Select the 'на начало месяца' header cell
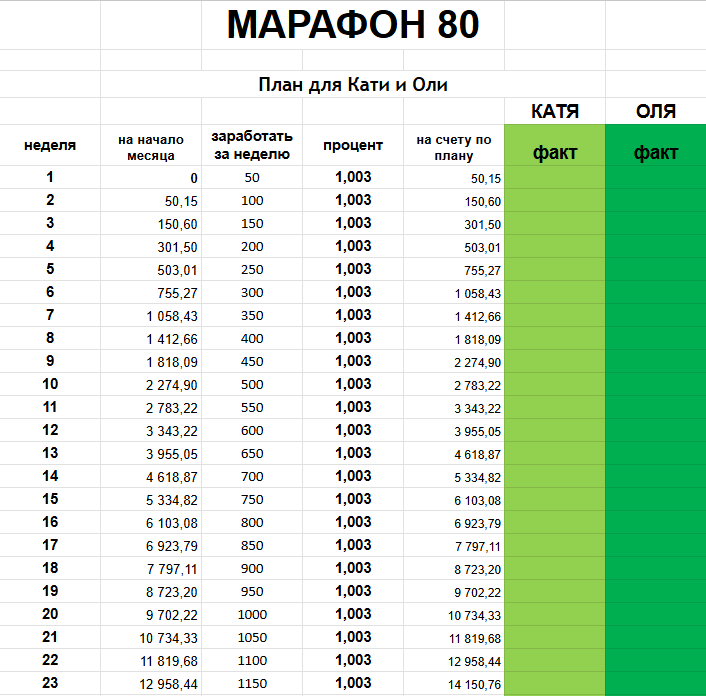 151,147
